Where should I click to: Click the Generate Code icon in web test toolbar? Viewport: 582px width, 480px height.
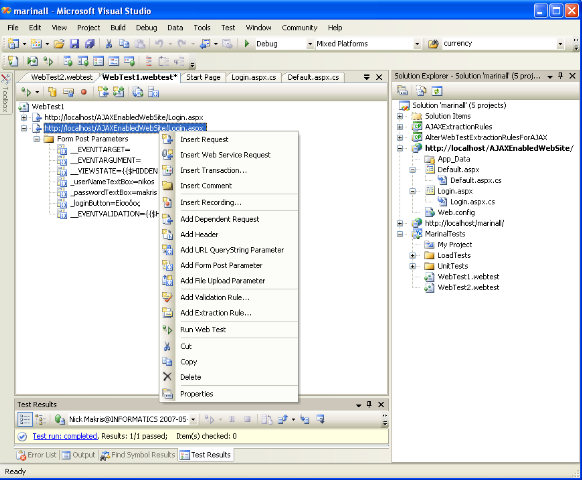tap(138, 92)
